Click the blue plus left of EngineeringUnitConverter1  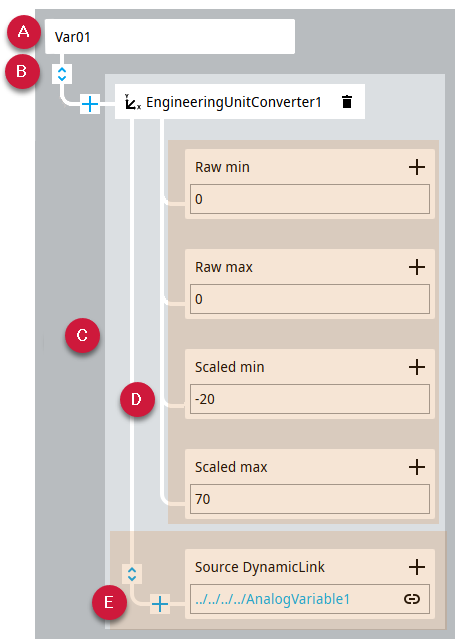(90, 104)
